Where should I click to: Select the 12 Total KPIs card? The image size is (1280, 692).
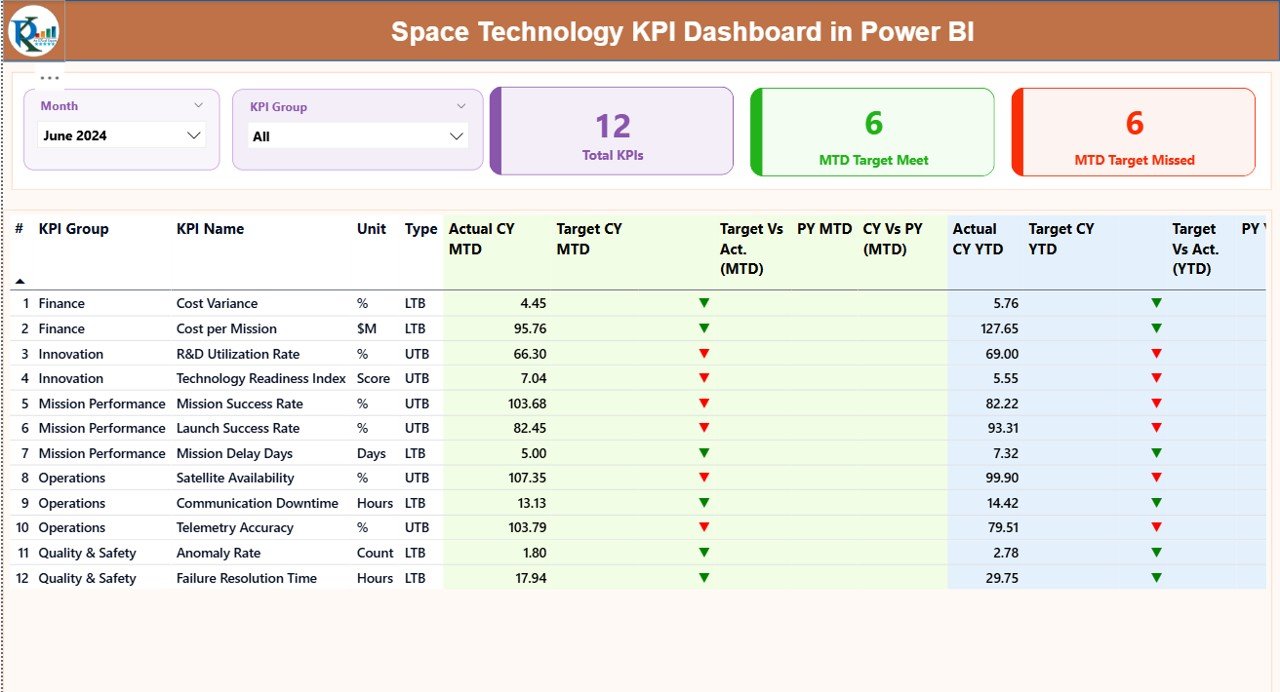tap(611, 131)
